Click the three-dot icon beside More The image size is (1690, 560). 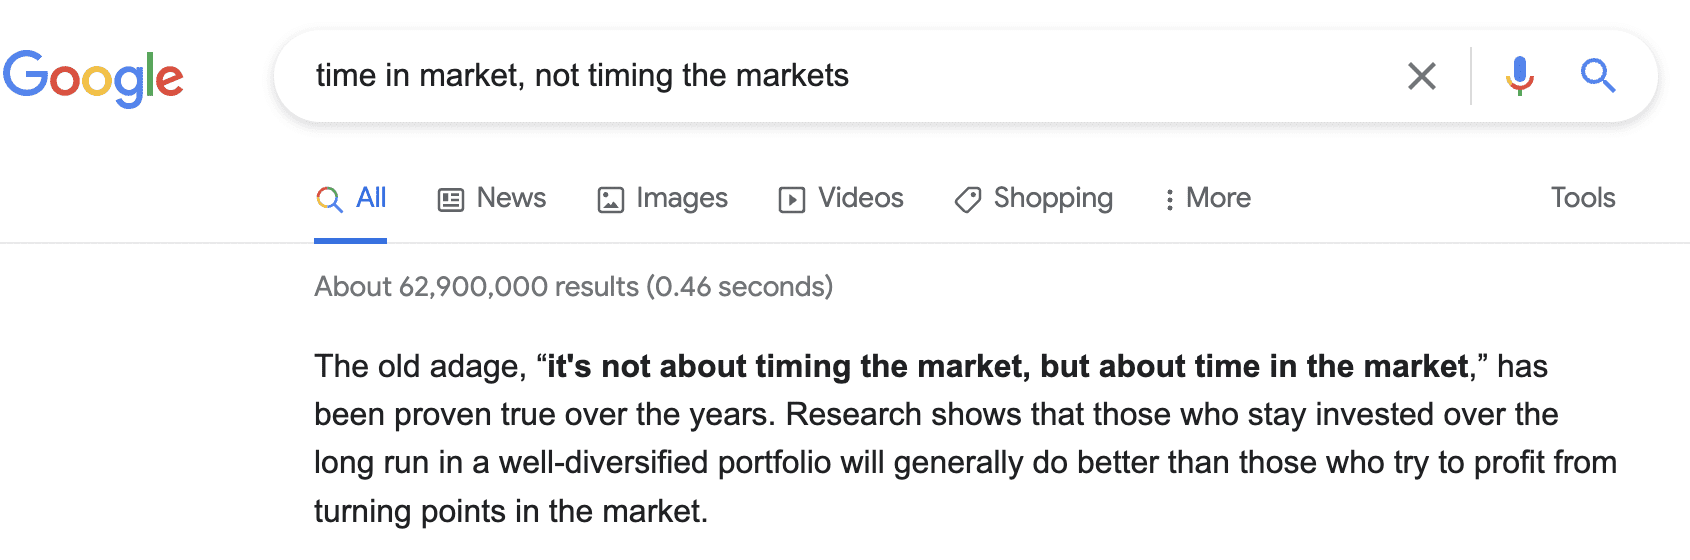(x=1169, y=200)
